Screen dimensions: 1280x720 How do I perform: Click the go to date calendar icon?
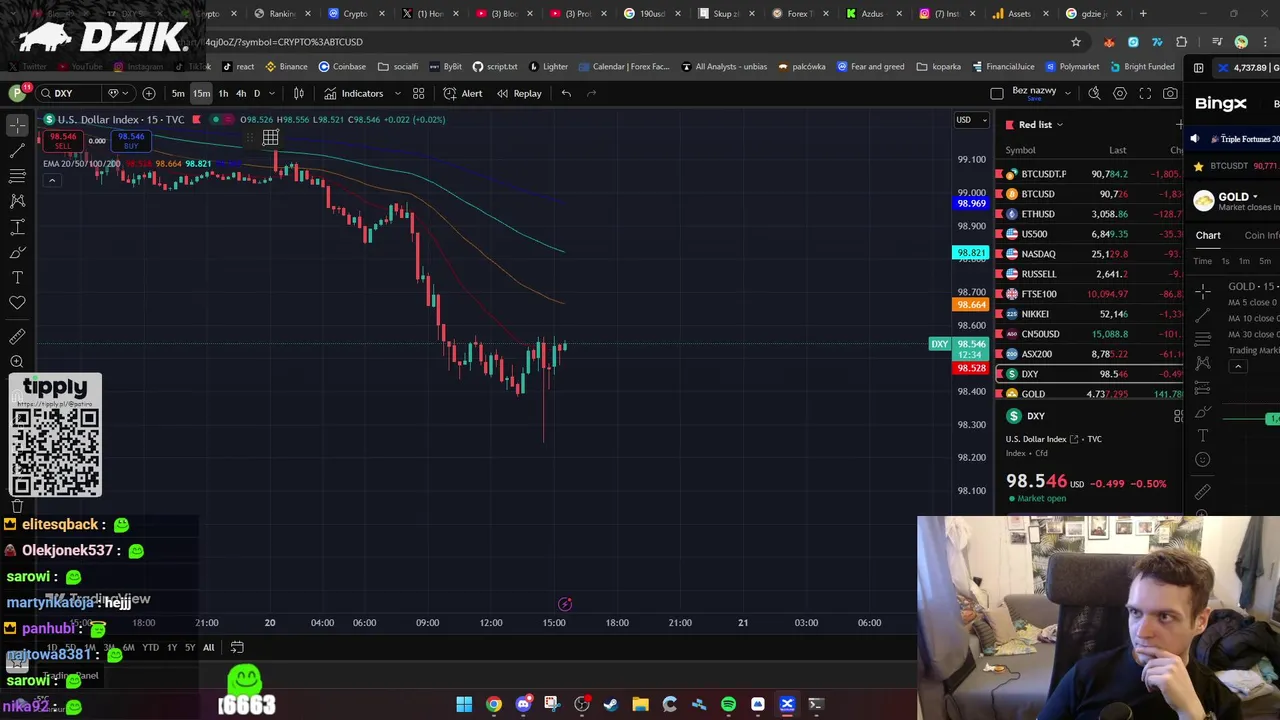click(237, 647)
